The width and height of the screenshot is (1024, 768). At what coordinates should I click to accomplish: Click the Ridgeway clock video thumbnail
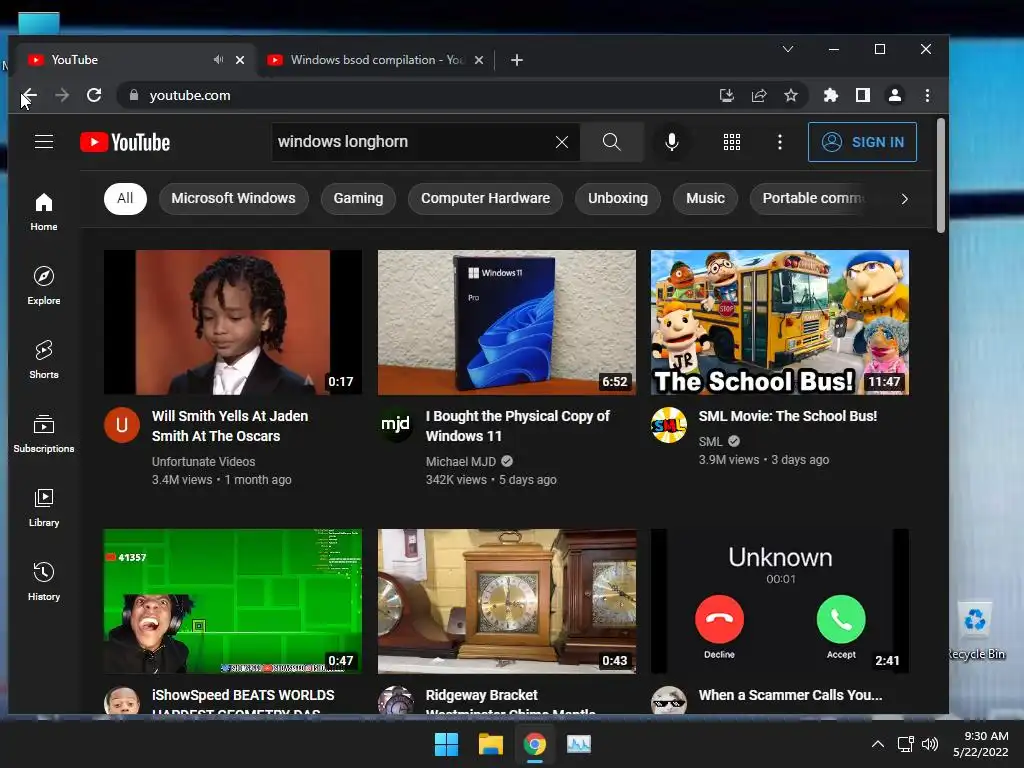507,601
